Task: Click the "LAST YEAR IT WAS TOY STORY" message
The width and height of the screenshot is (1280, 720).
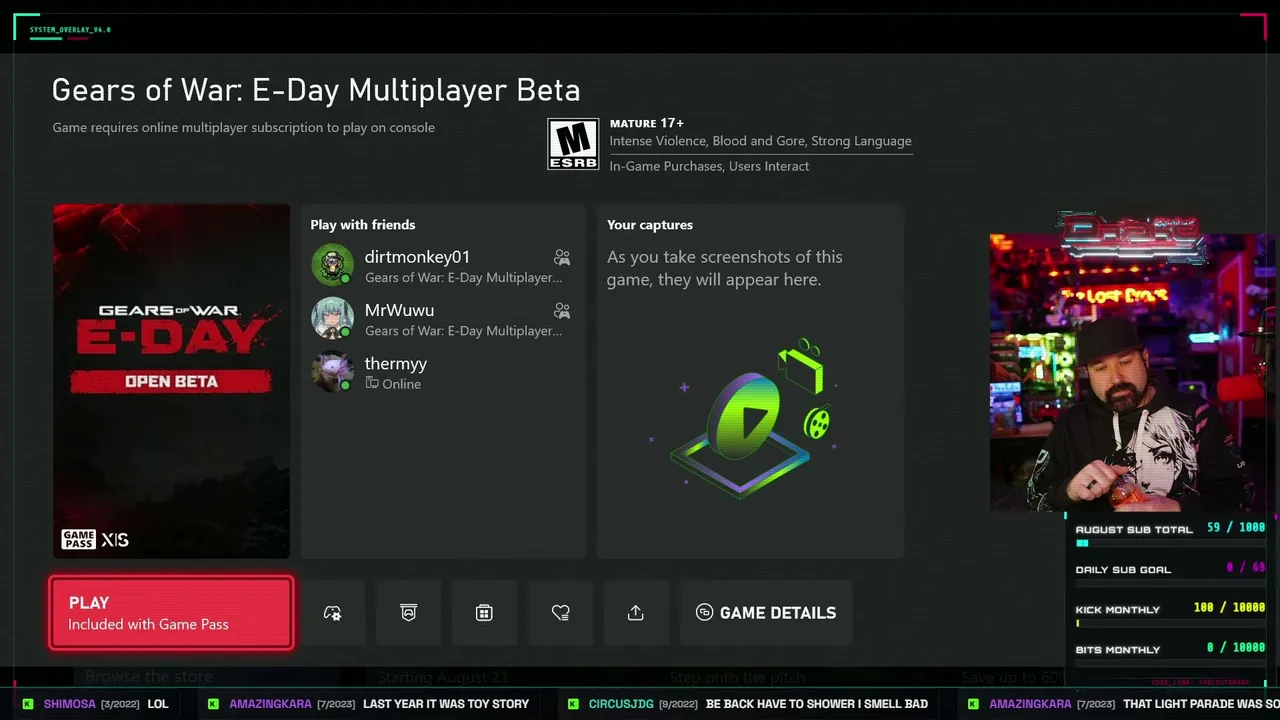Action: [x=446, y=704]
